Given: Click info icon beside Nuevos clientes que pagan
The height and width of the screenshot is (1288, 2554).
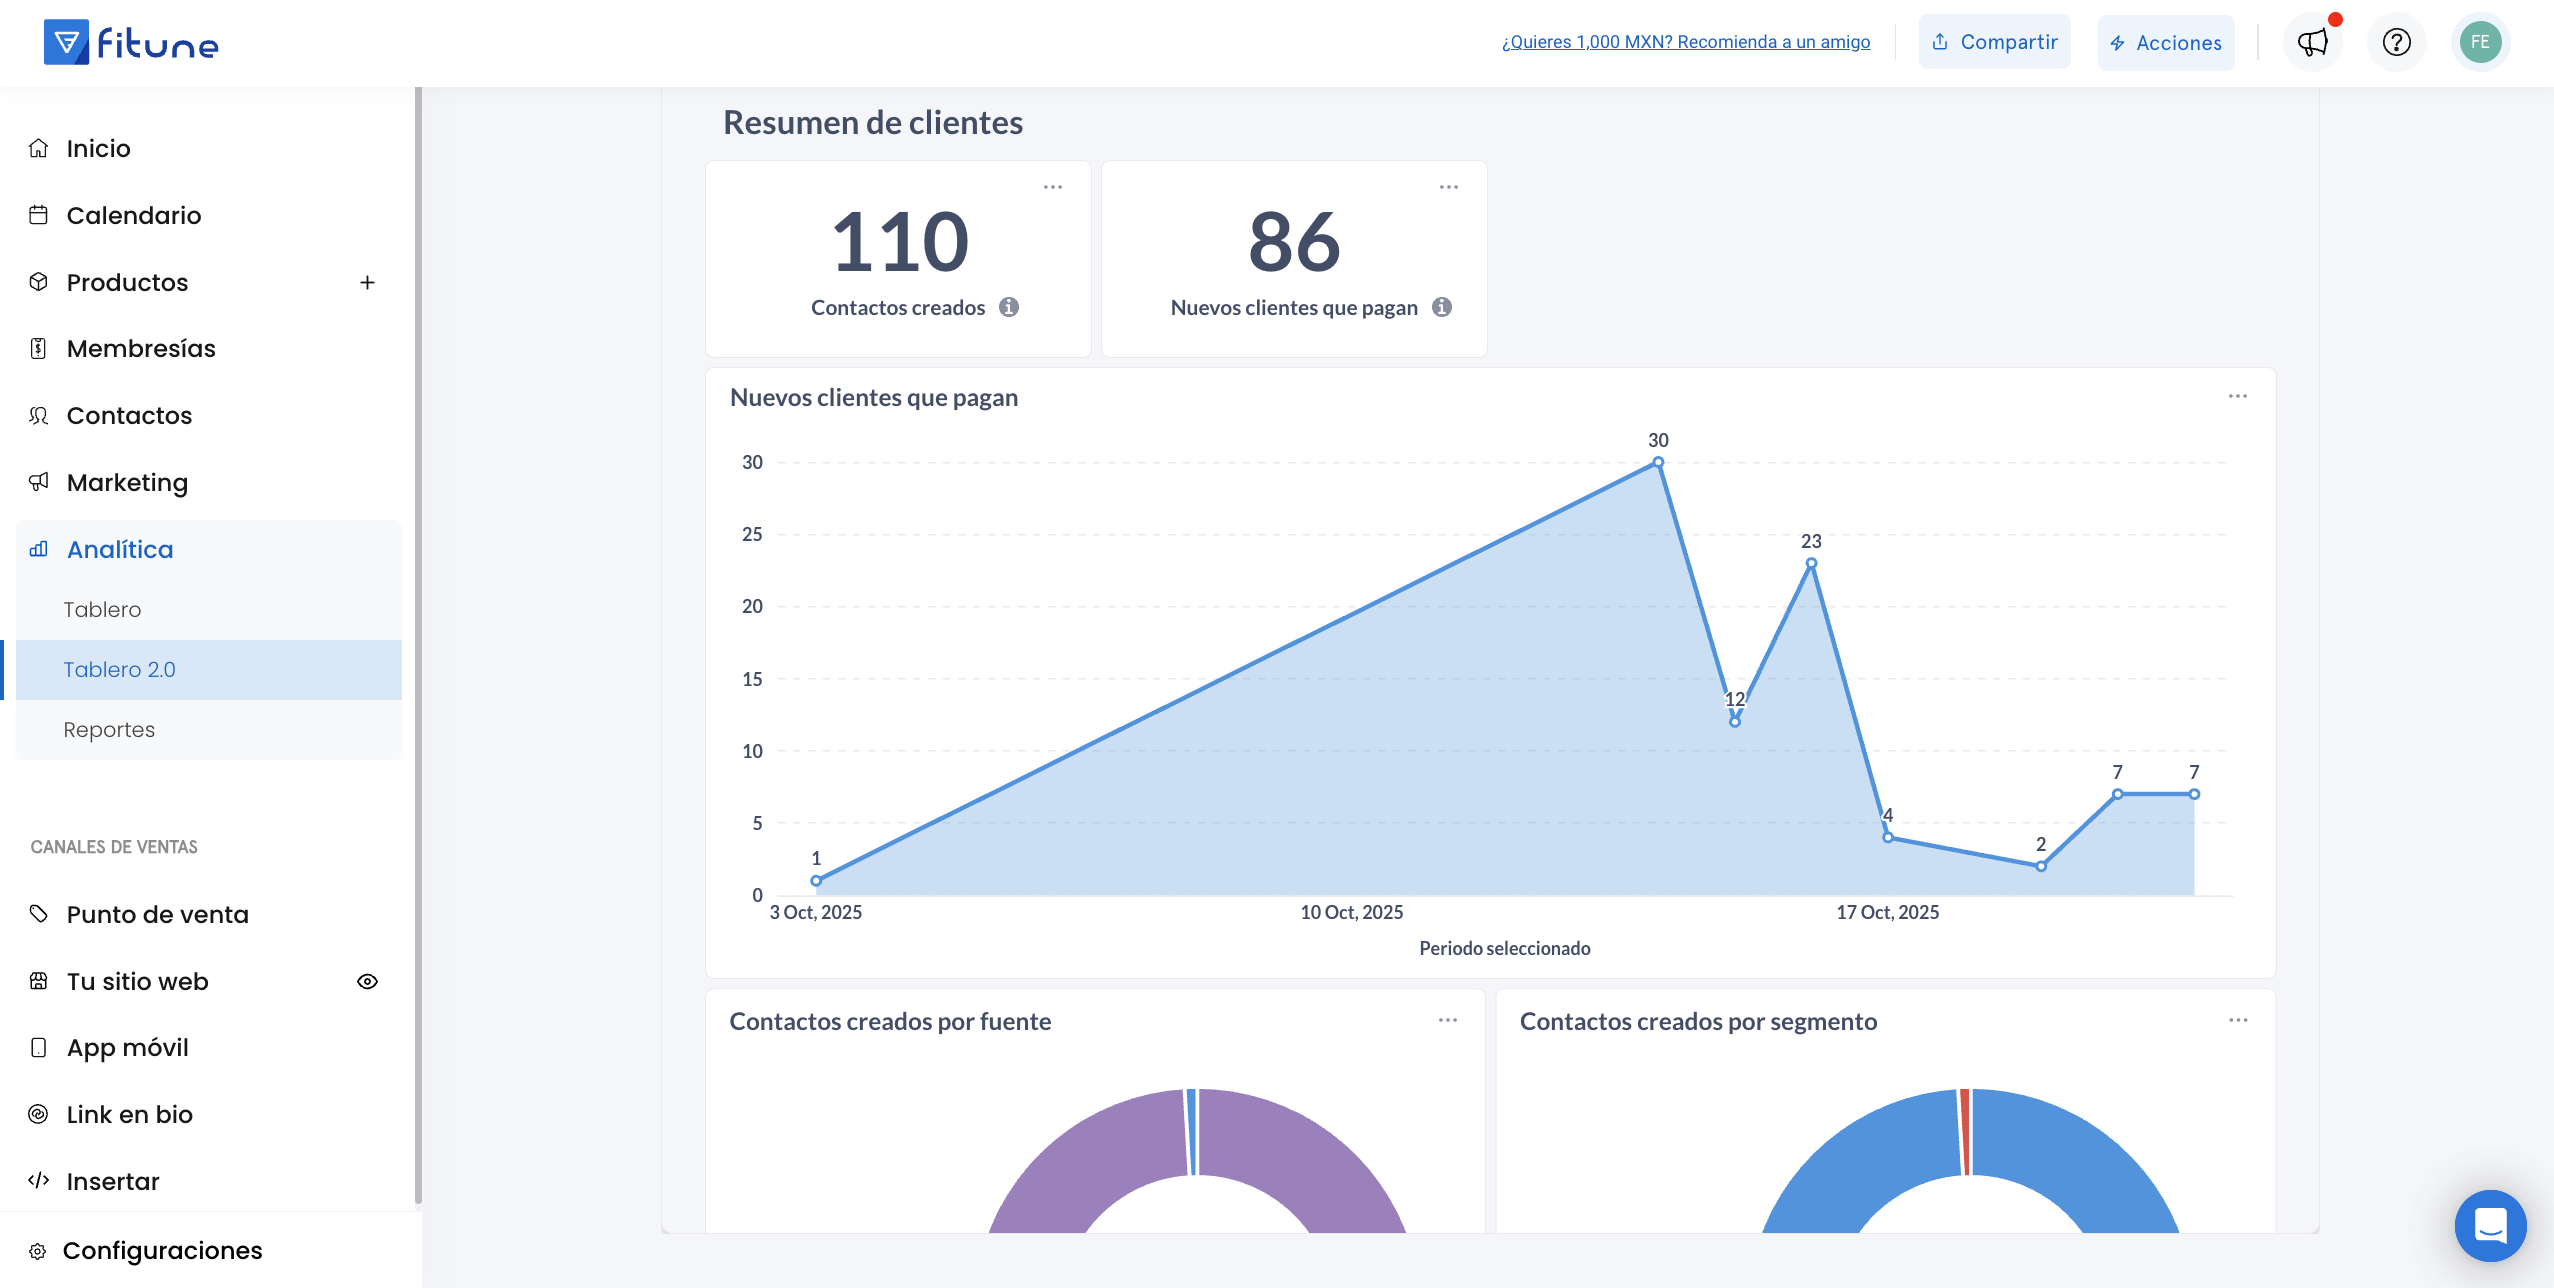Looking at the screenshot, I should 1441,307.
